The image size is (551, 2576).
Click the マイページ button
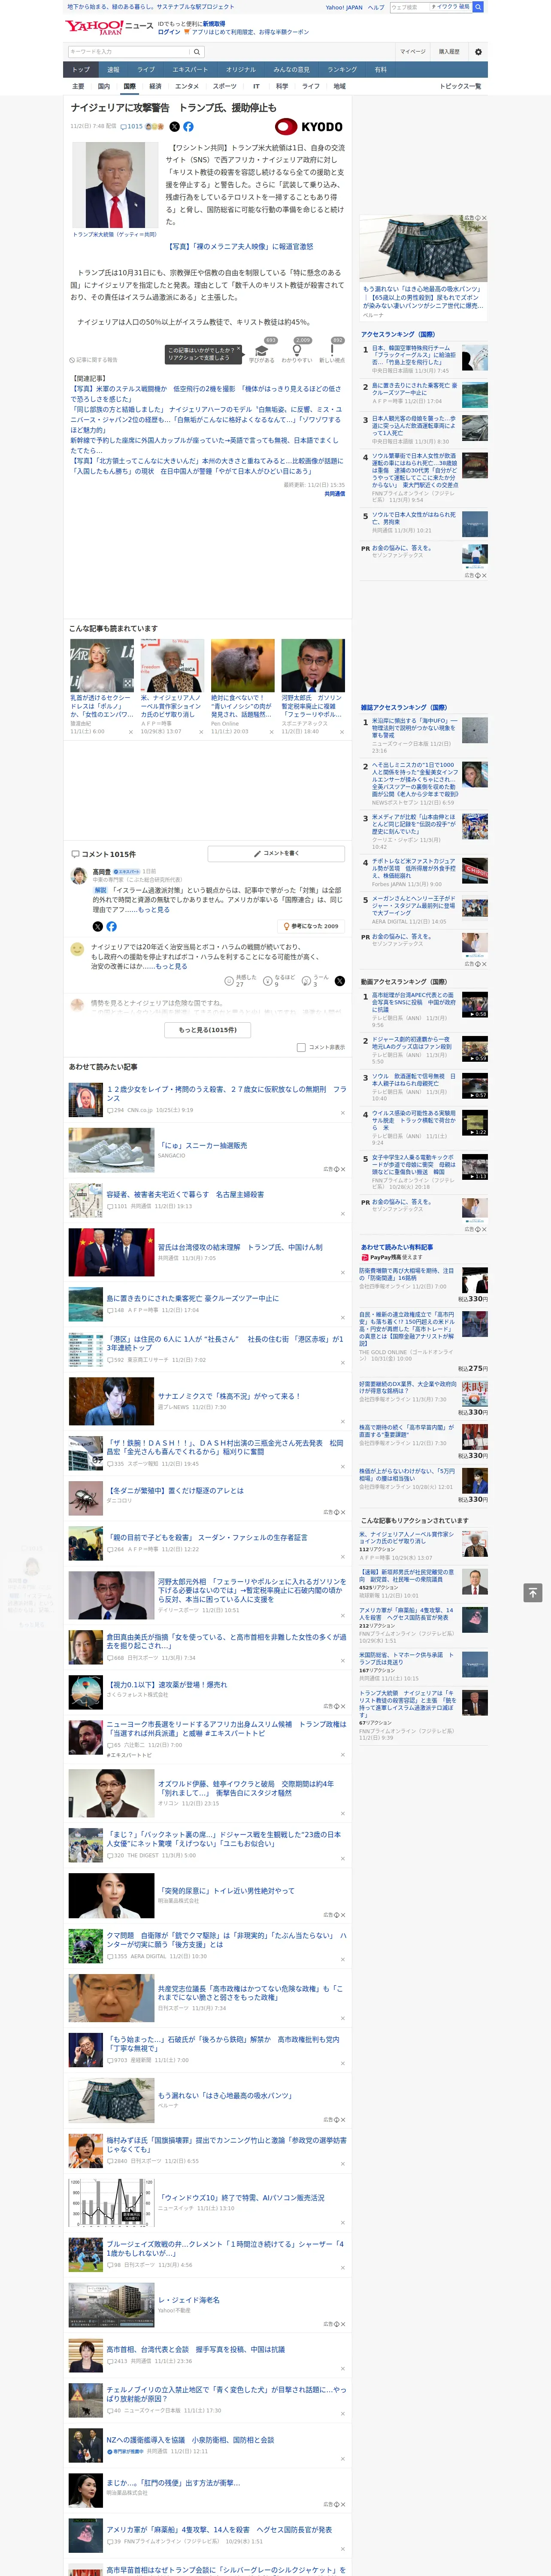click(413, 52)
